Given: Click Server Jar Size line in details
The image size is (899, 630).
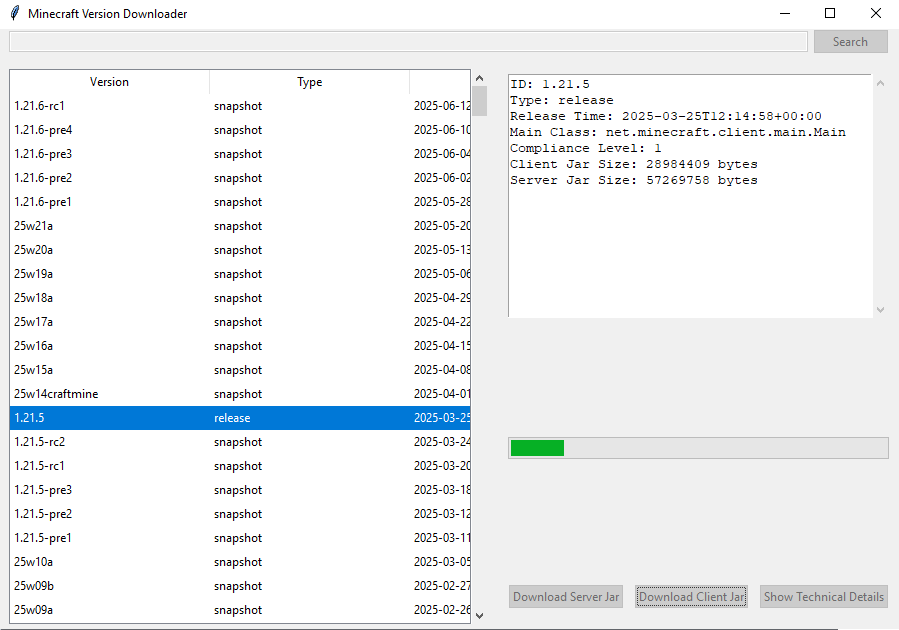Looking at the screenshot, I should point(634,181).
